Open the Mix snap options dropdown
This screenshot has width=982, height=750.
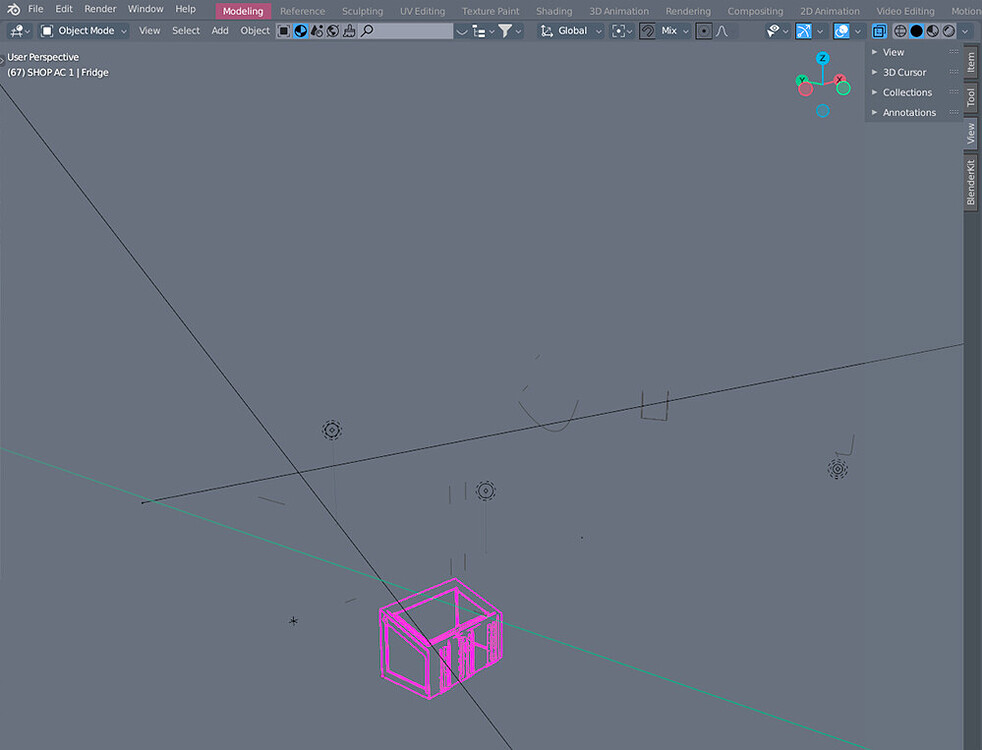click(674, 31)
